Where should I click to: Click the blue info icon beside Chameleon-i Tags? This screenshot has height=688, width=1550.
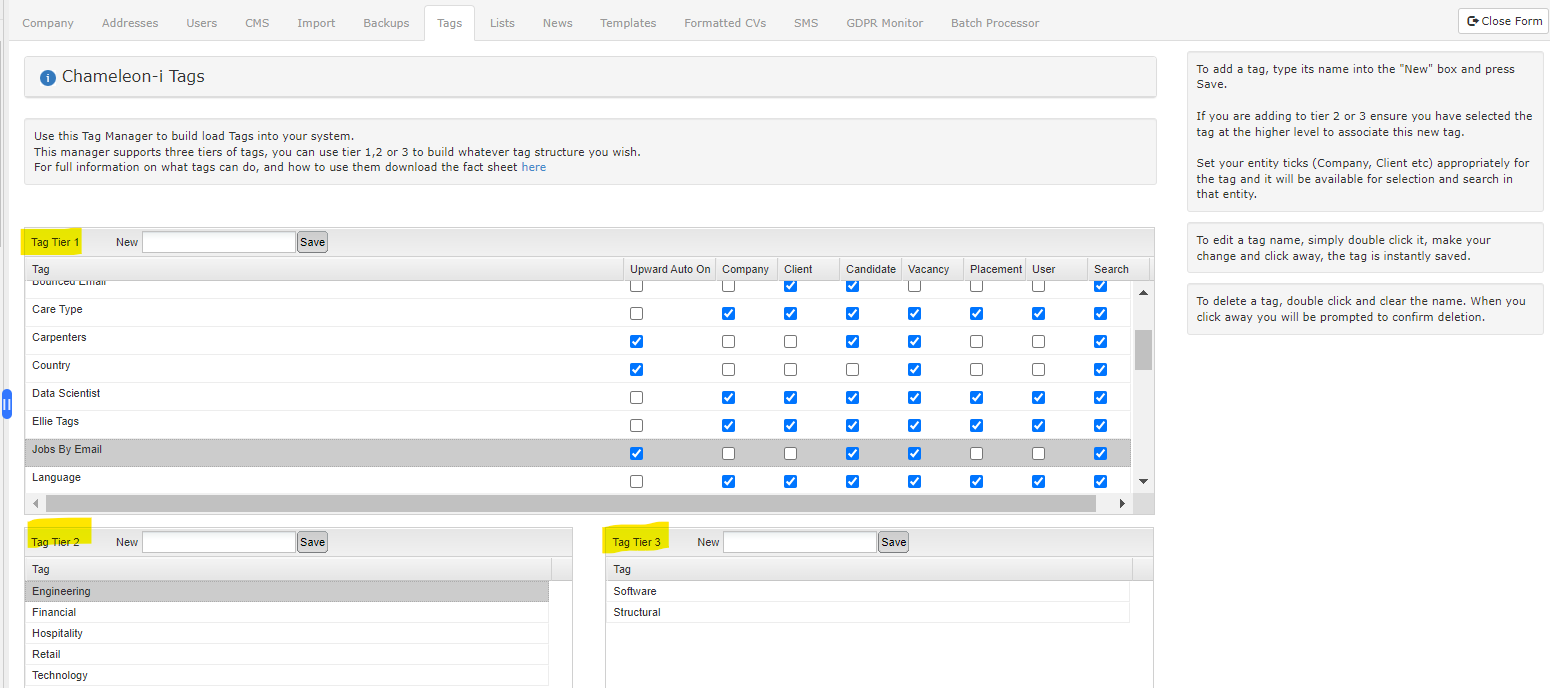click(48, 78)
